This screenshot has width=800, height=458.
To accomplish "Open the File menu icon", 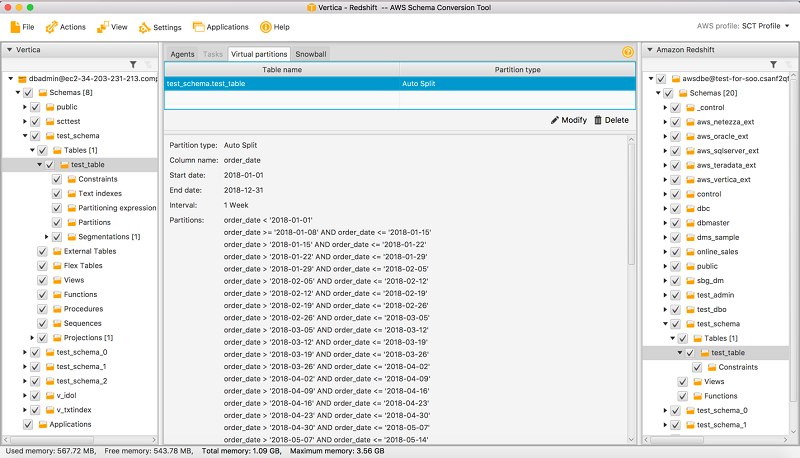I will pos(15,27).
